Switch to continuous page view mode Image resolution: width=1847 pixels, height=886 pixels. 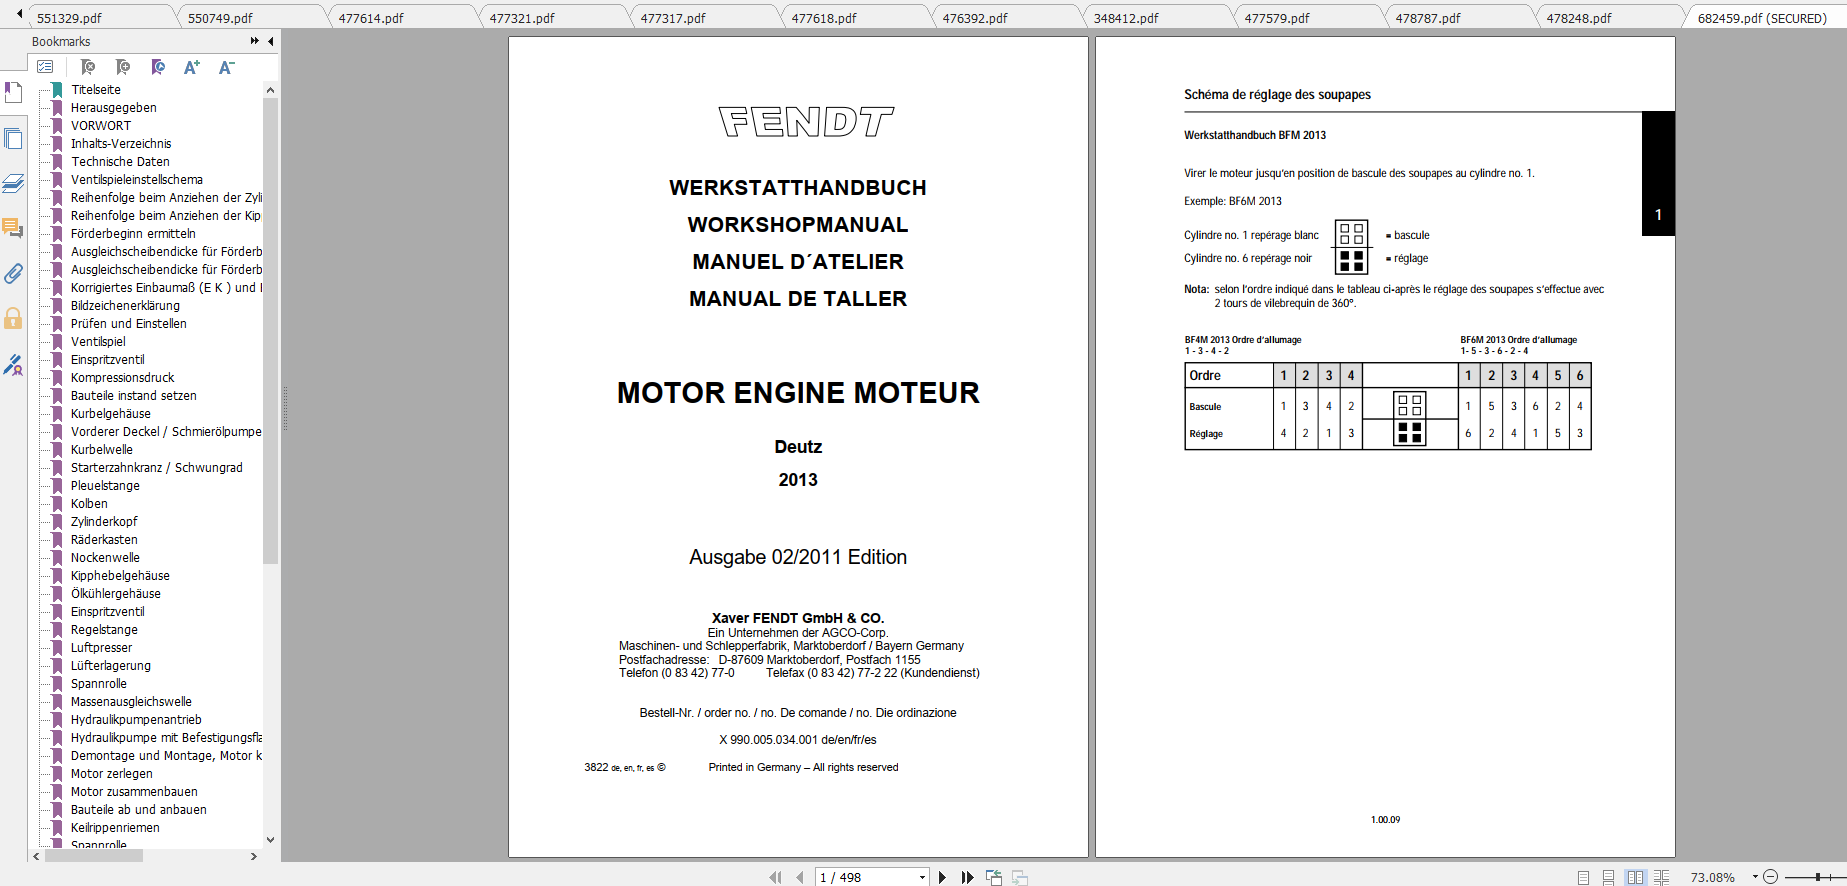click(x=1608, y=877)
